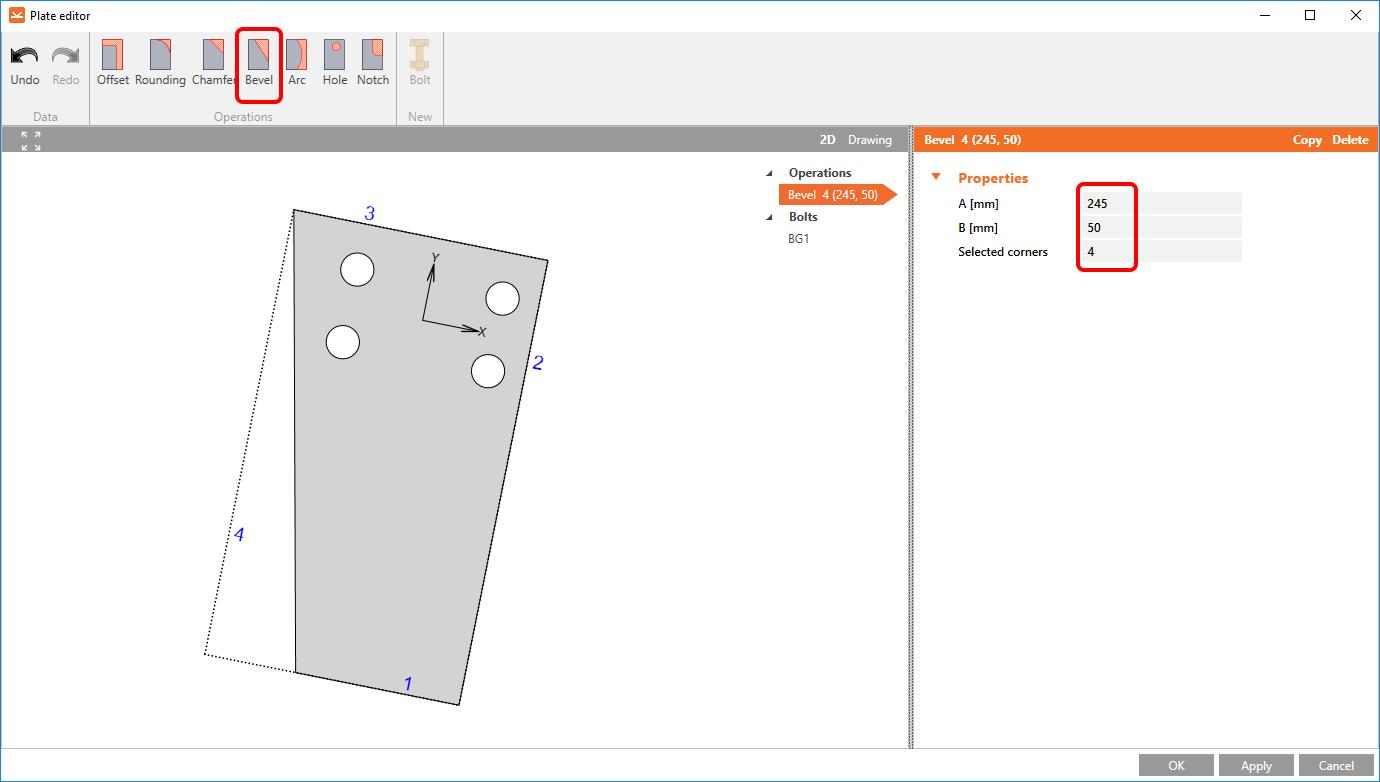
Task: Collapse the Properties section
Action: coord(936,178)
